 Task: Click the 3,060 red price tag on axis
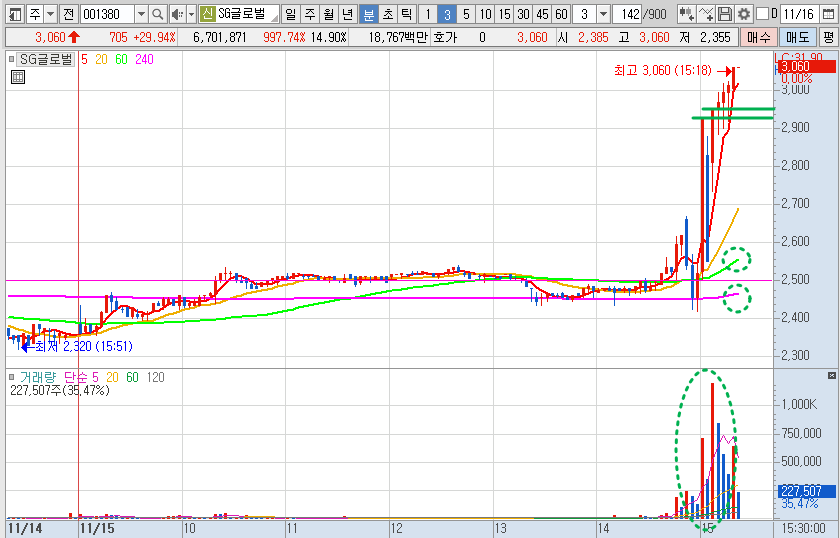click(x=807, y=67)
